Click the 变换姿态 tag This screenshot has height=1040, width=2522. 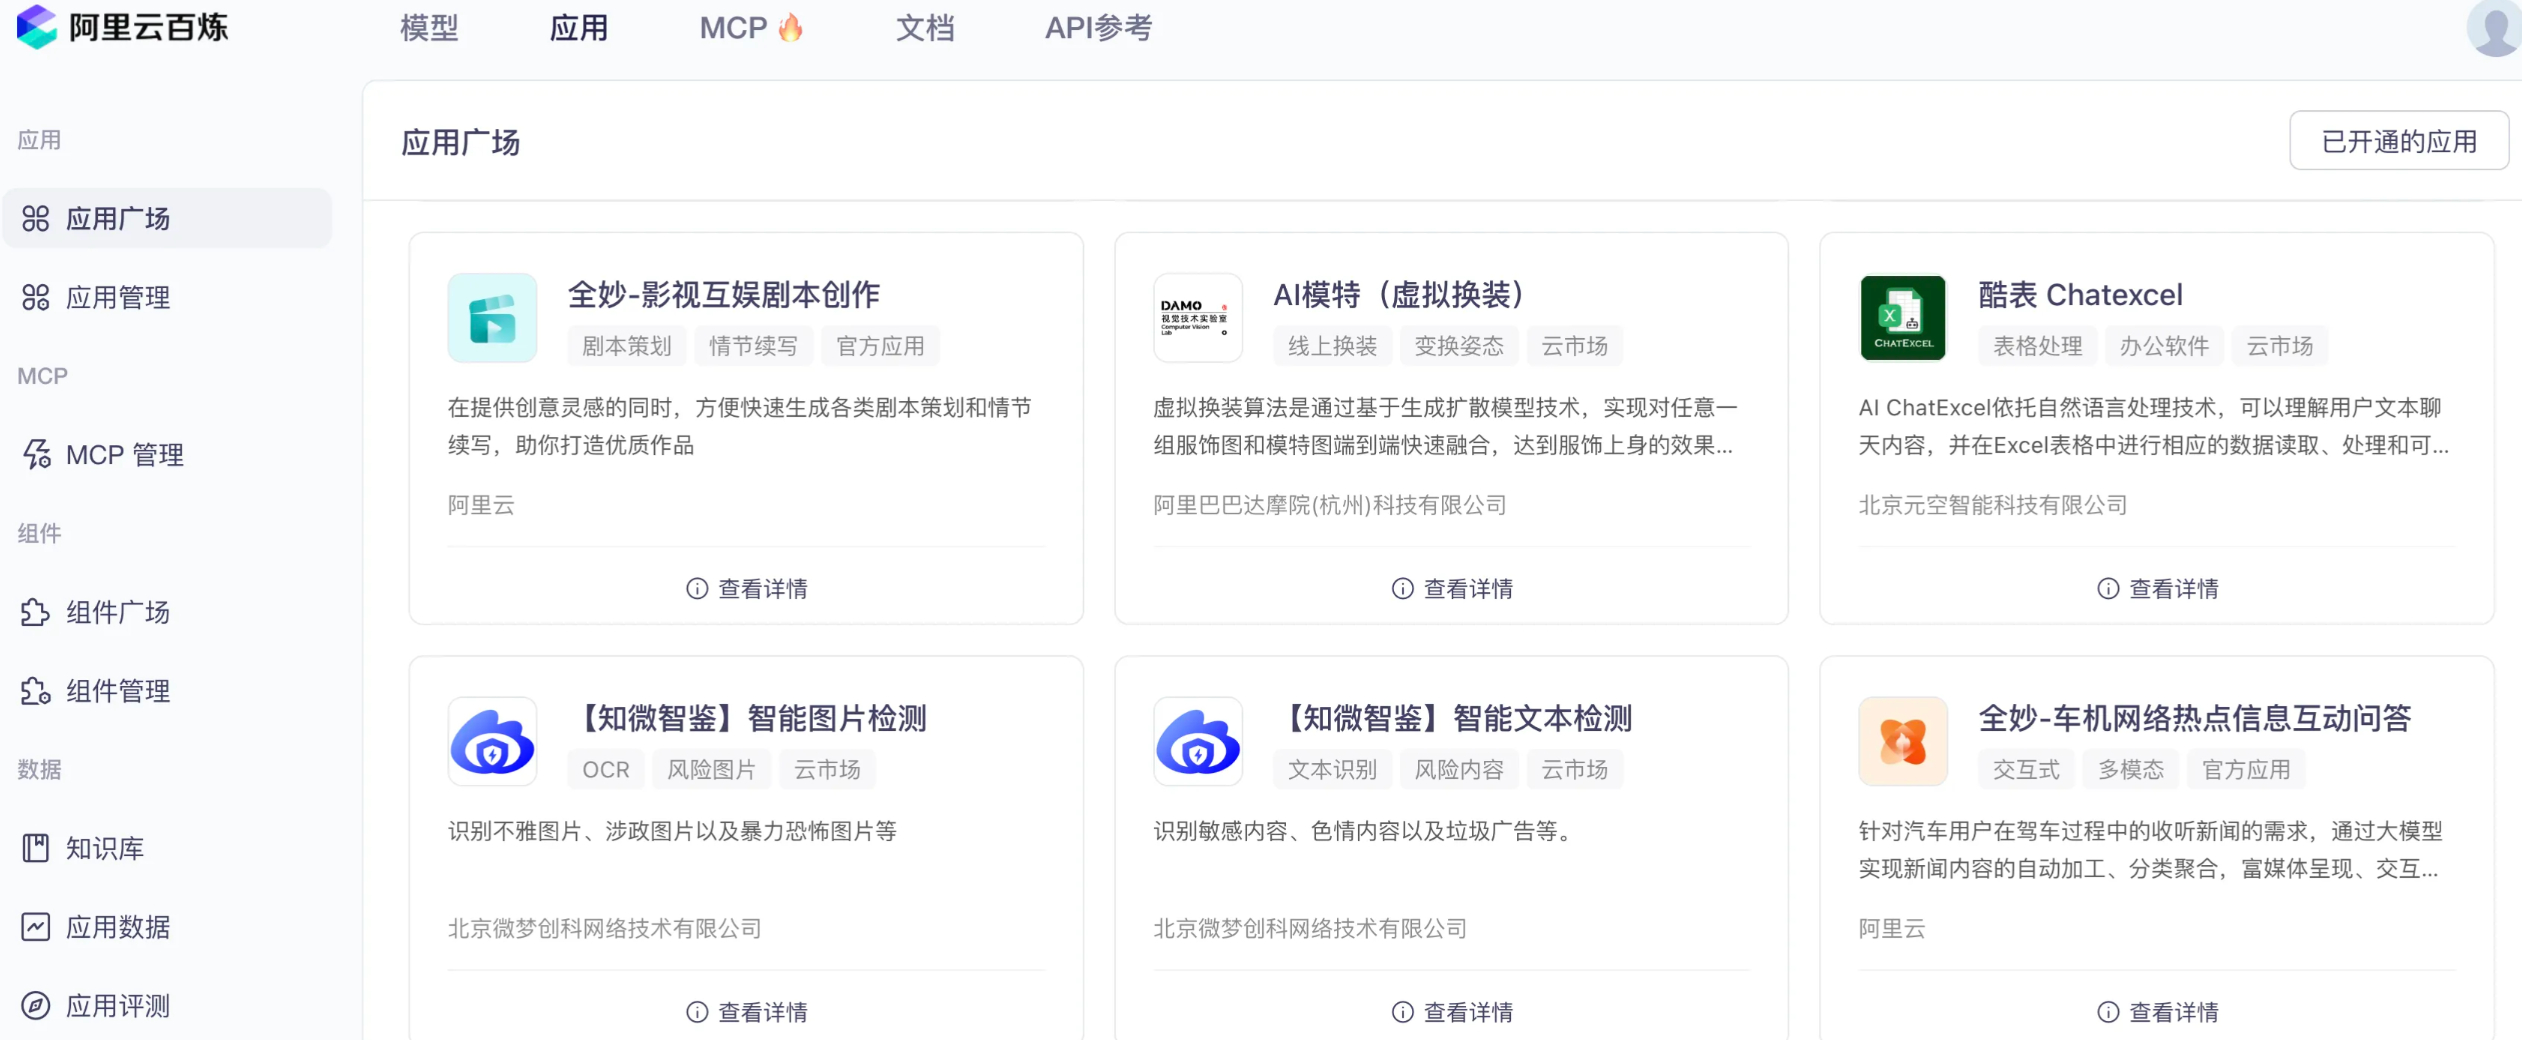[x=1459, y=346]
